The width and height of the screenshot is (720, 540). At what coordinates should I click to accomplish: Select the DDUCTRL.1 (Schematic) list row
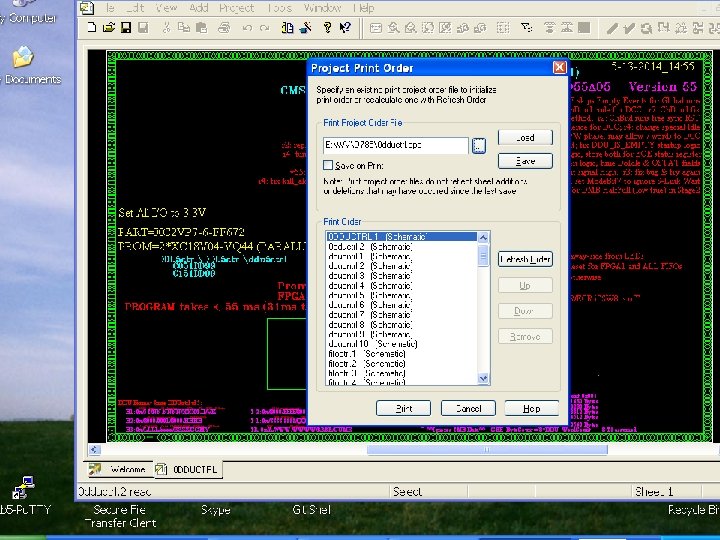click(402, 237)
